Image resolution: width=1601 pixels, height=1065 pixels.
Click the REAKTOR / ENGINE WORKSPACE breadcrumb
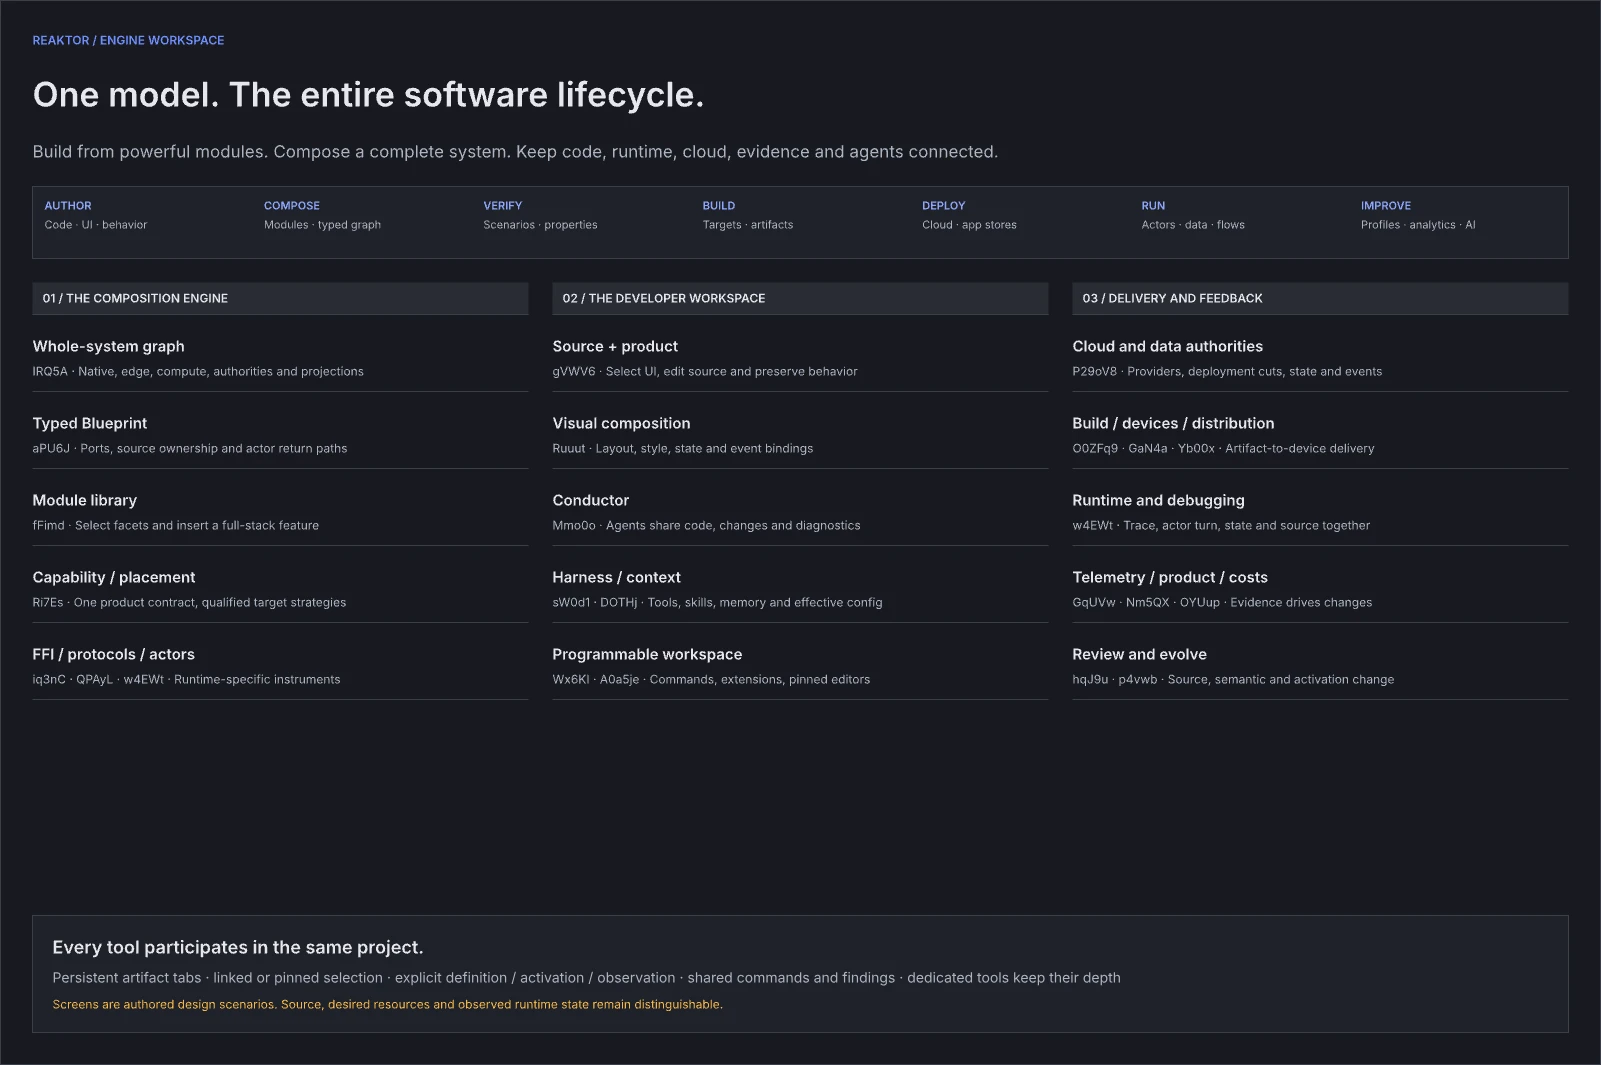coord(128,40)
